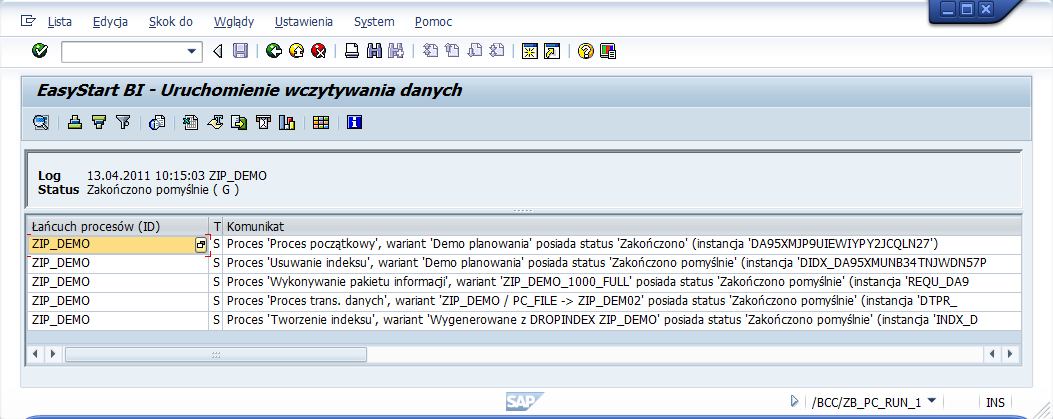Click the T column header

tap(216, 226)
